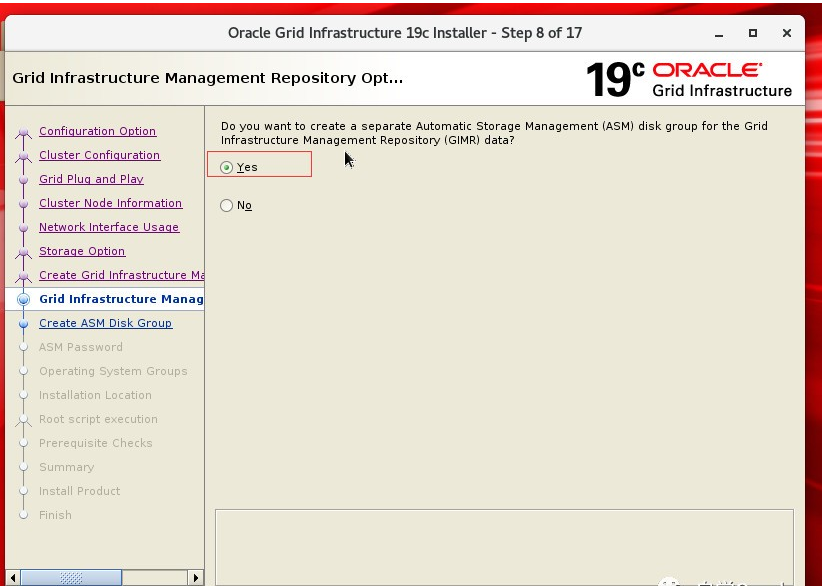Click the sidebar horizontal scrollbar thumb

(x=71, y=578)
